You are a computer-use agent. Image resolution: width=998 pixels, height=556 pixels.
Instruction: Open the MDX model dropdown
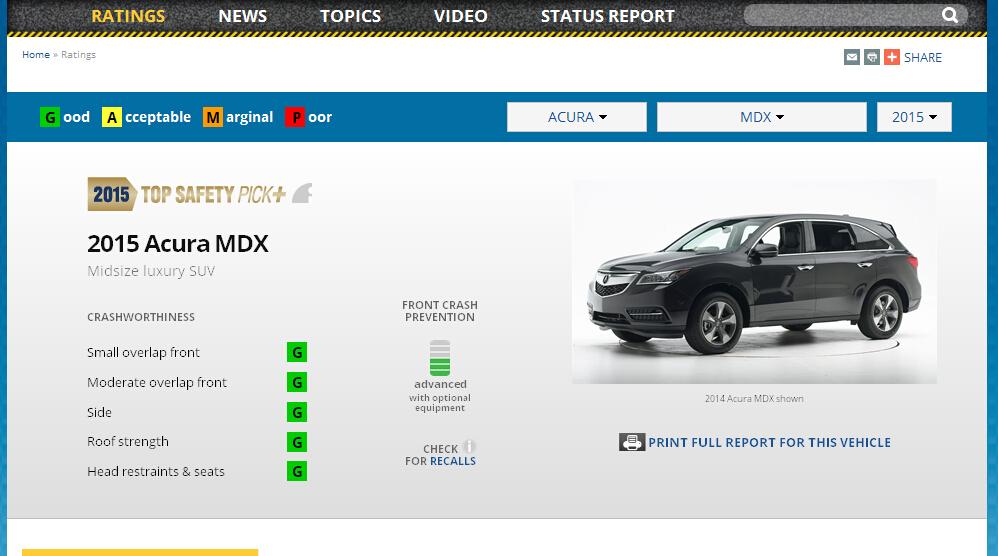(x=761, y=117)
